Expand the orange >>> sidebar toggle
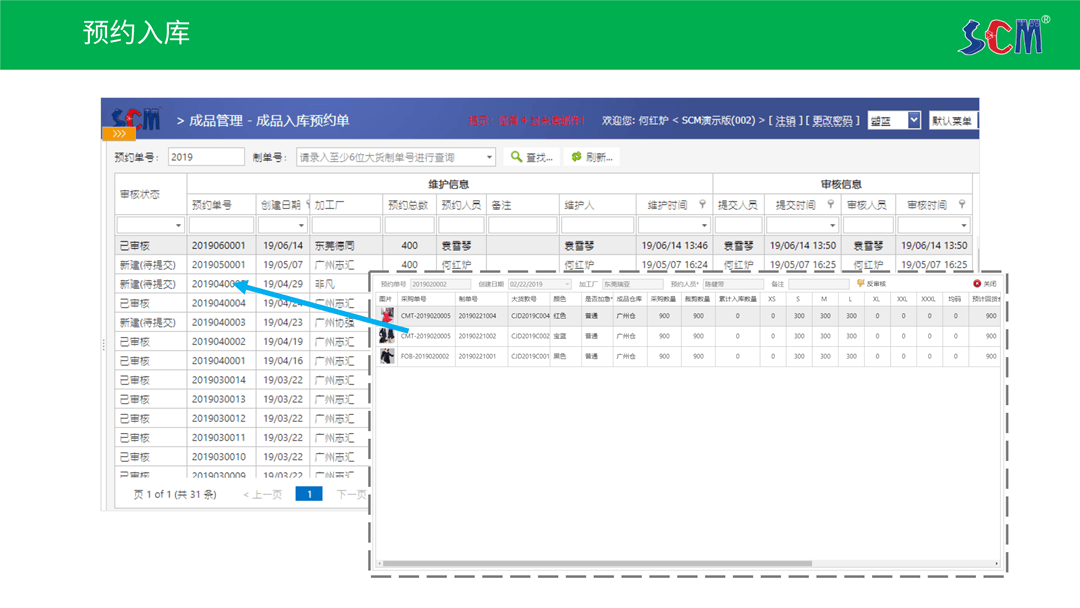Viewport: 1080px width, 608px height. [x=118, y=133]
